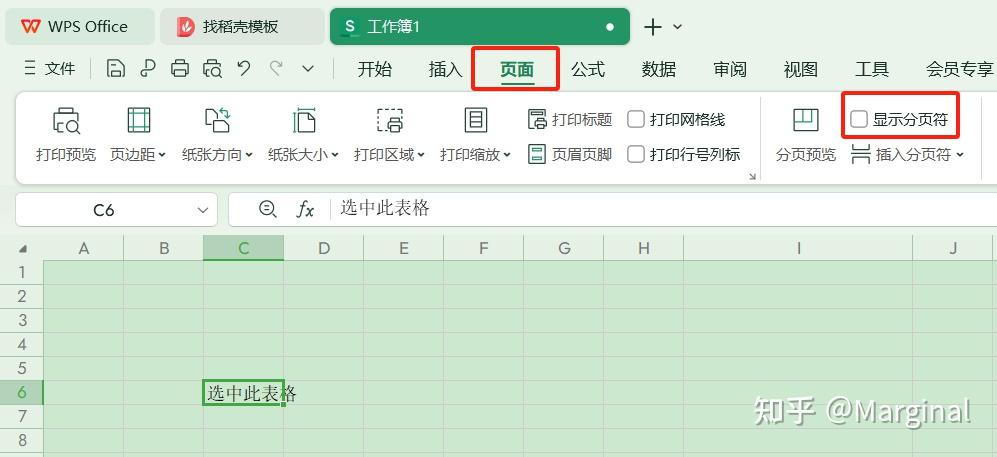Open the 数据 tab
The width and height of the screenshot is (997, 457).
point(659,69)
